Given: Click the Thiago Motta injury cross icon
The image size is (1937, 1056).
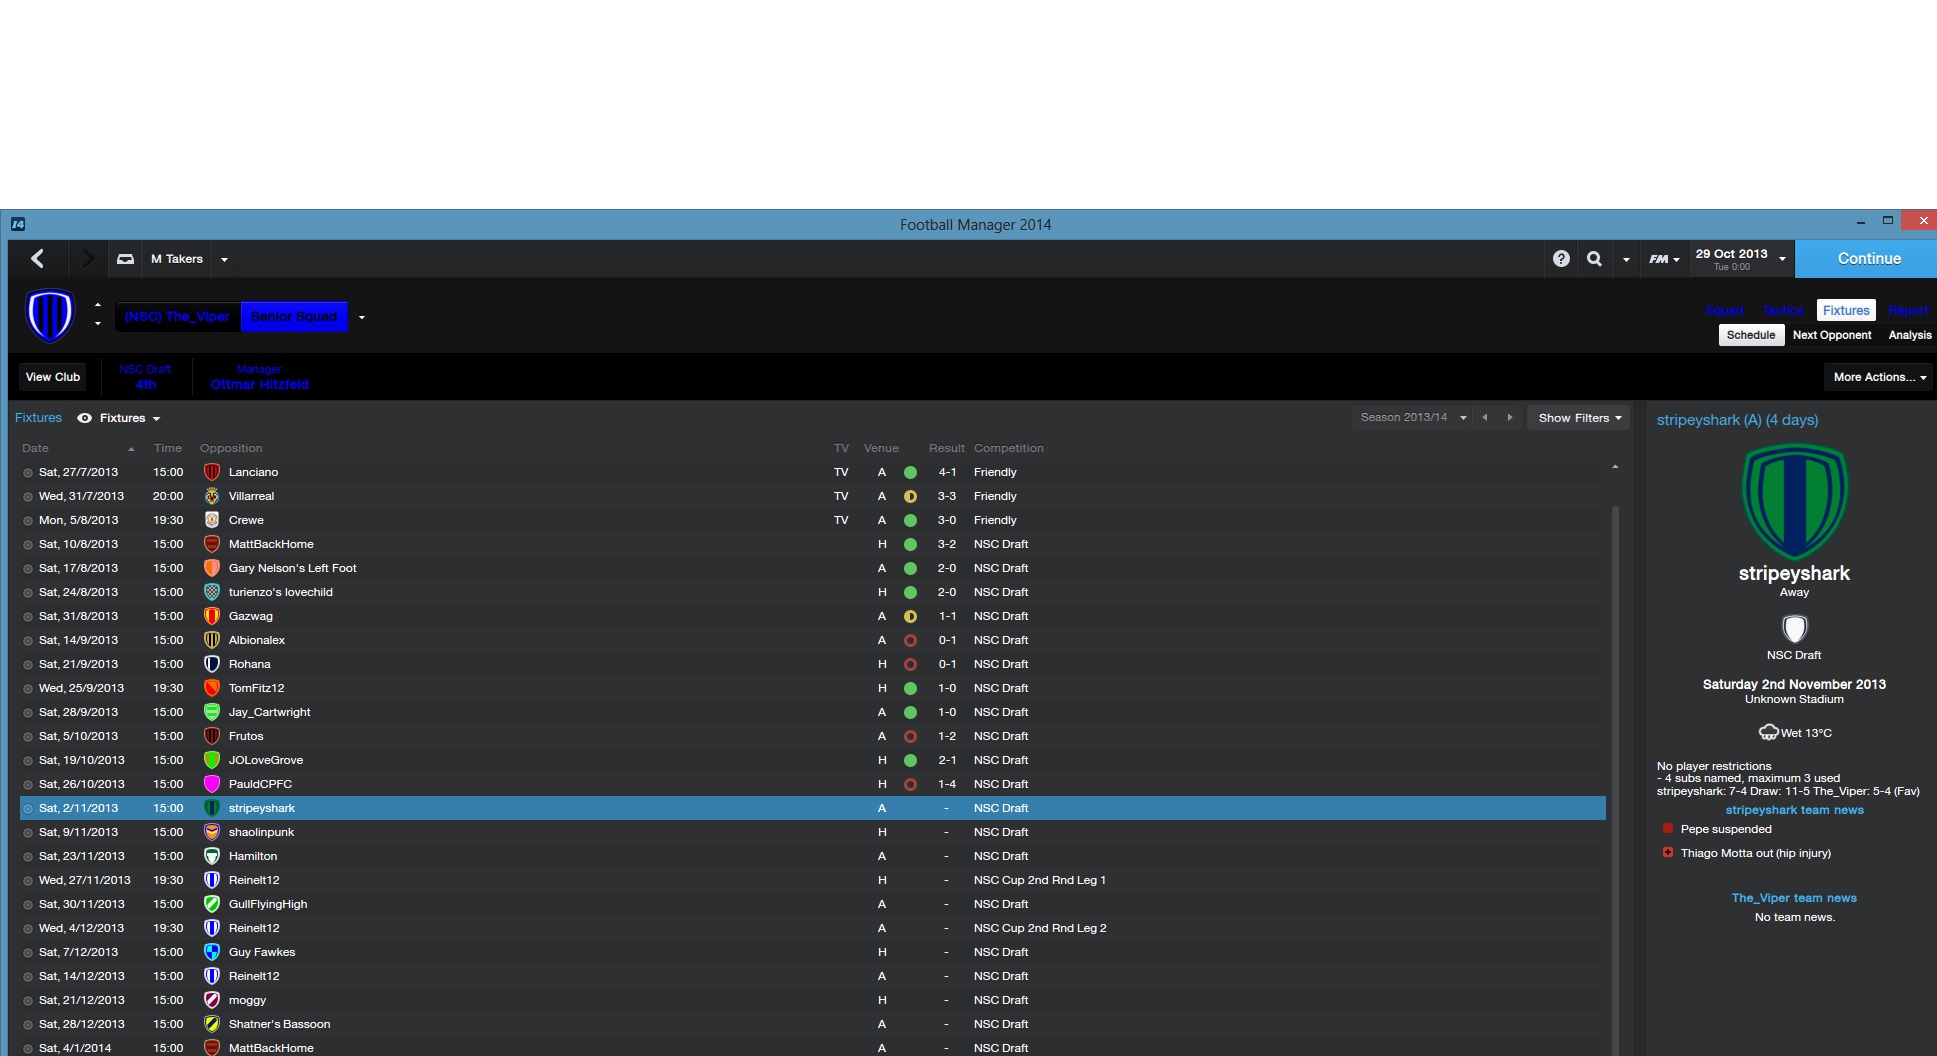Looking at the screenshot, I should pos(1668,853).
